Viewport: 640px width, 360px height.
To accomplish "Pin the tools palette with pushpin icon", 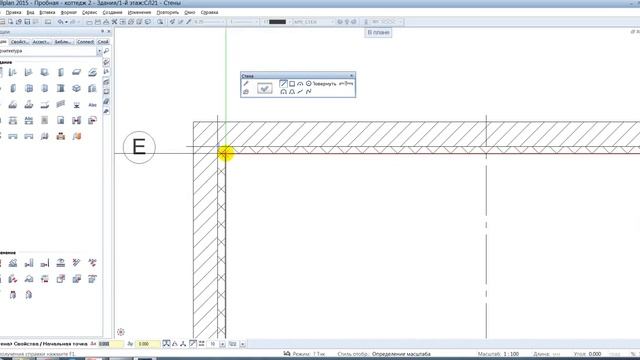I will [102, 31].
